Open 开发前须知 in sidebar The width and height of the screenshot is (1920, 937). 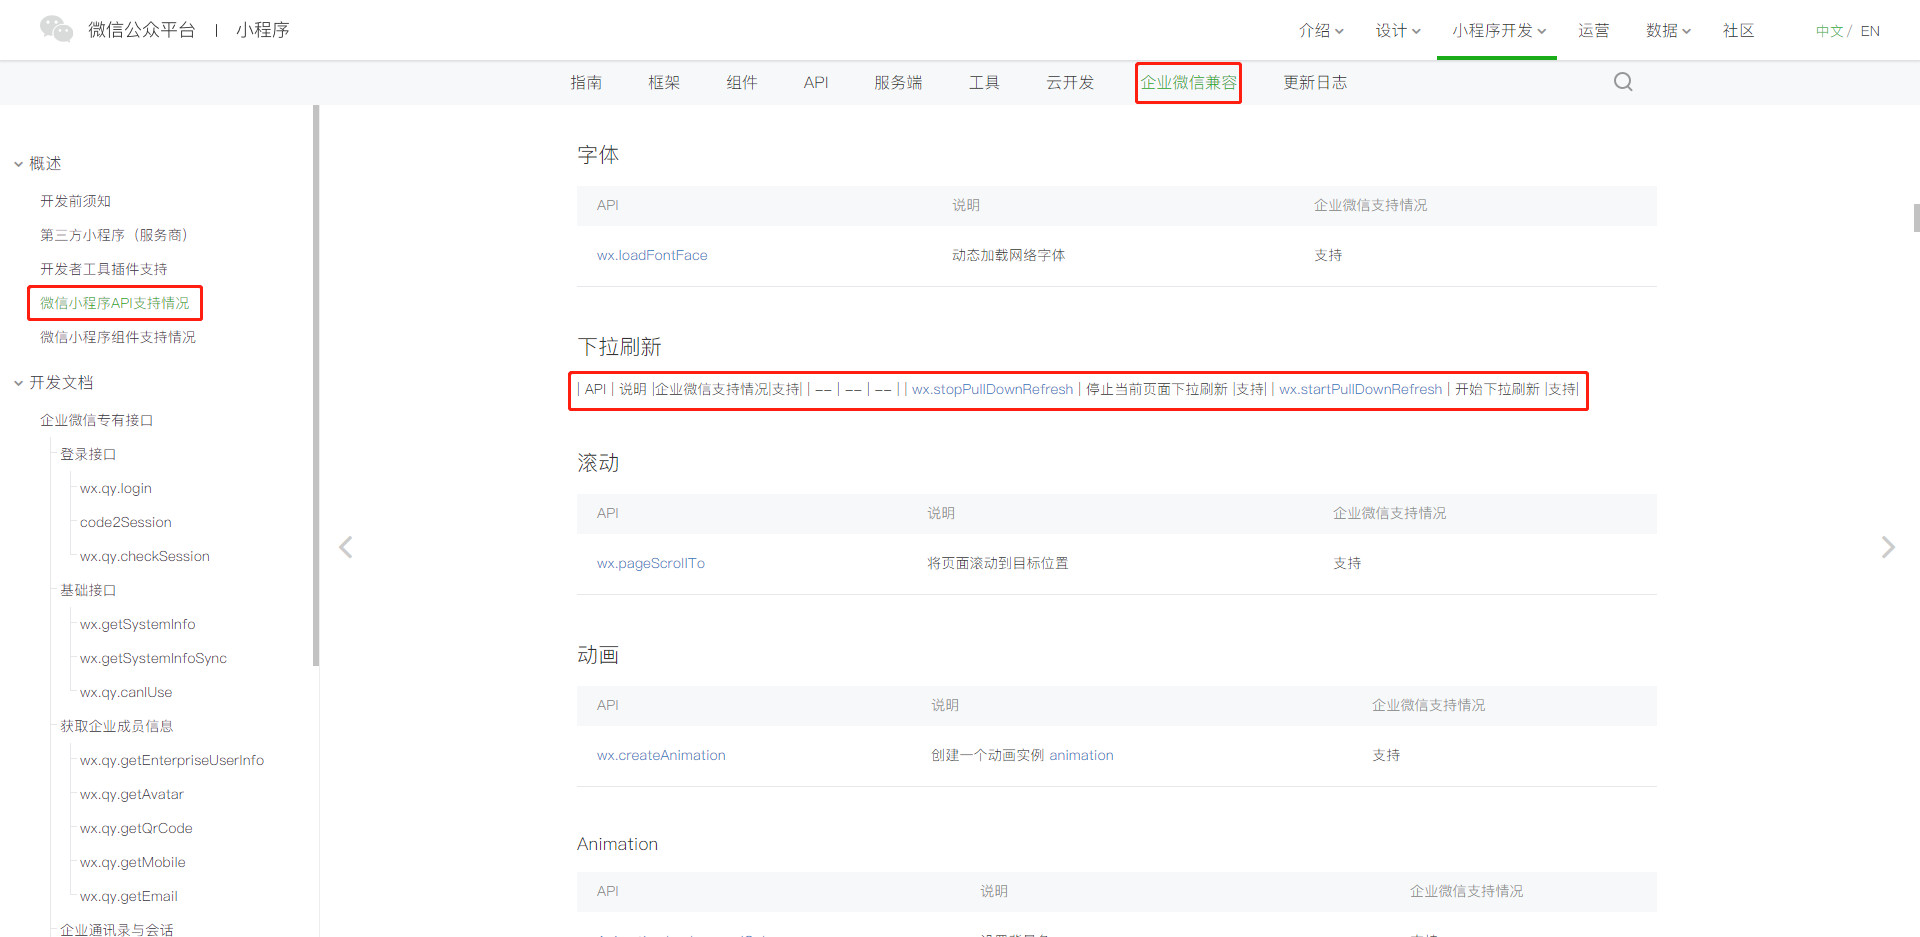click(x=75, y=201)
